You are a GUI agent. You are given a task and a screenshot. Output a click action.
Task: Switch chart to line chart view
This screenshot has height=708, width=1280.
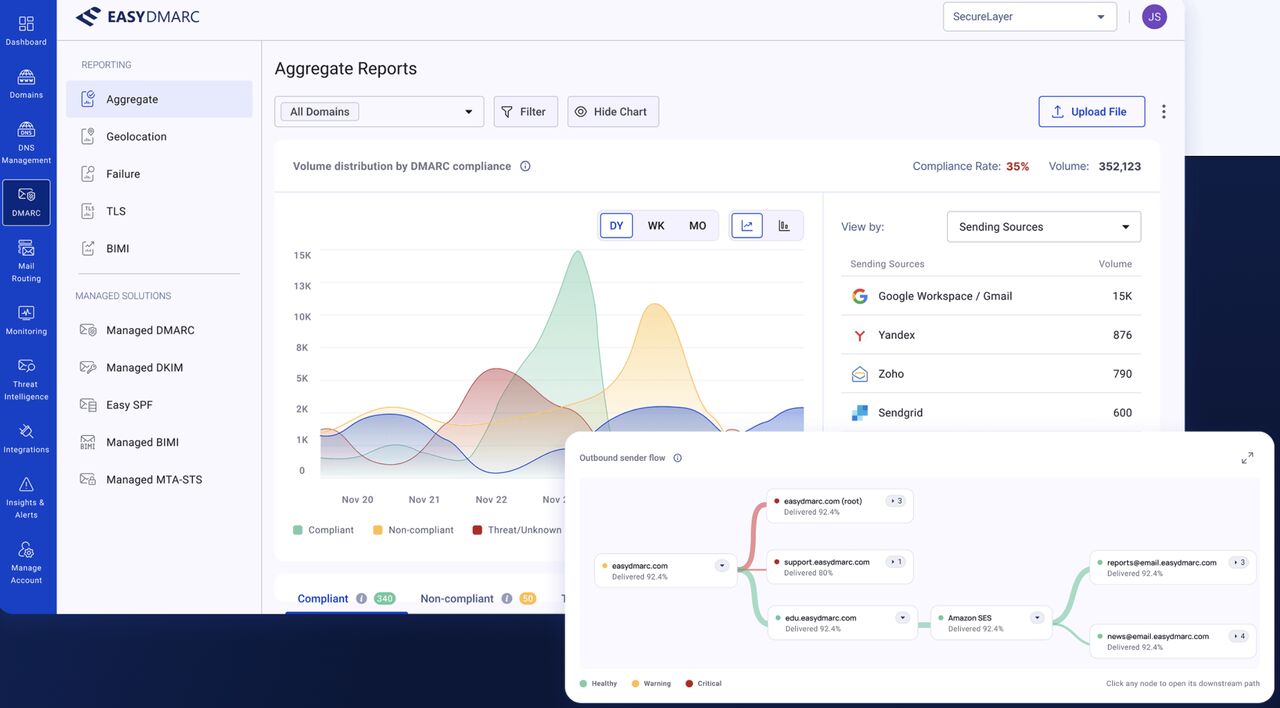point(747,226)
